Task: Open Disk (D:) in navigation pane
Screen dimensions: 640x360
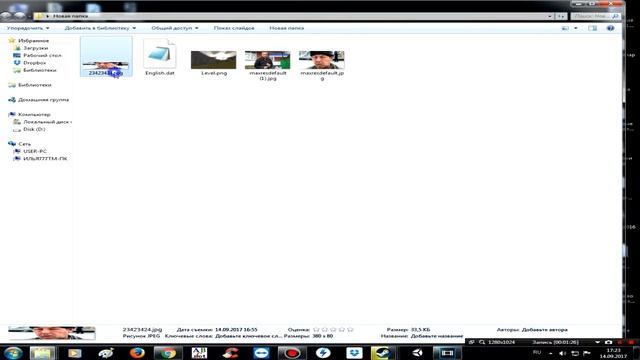Action: coord(34,129)
